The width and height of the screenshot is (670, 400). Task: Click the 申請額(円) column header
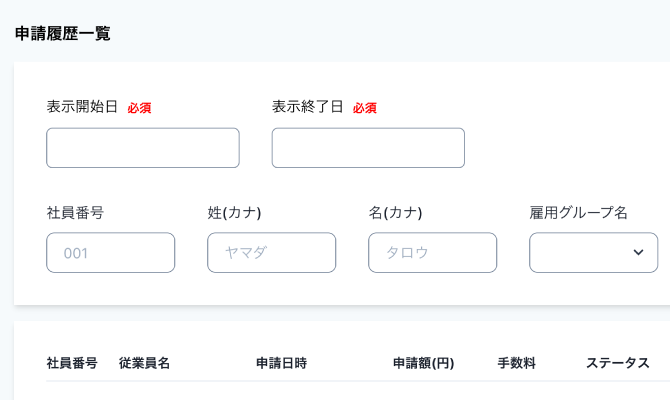click(x=424, y=363)
